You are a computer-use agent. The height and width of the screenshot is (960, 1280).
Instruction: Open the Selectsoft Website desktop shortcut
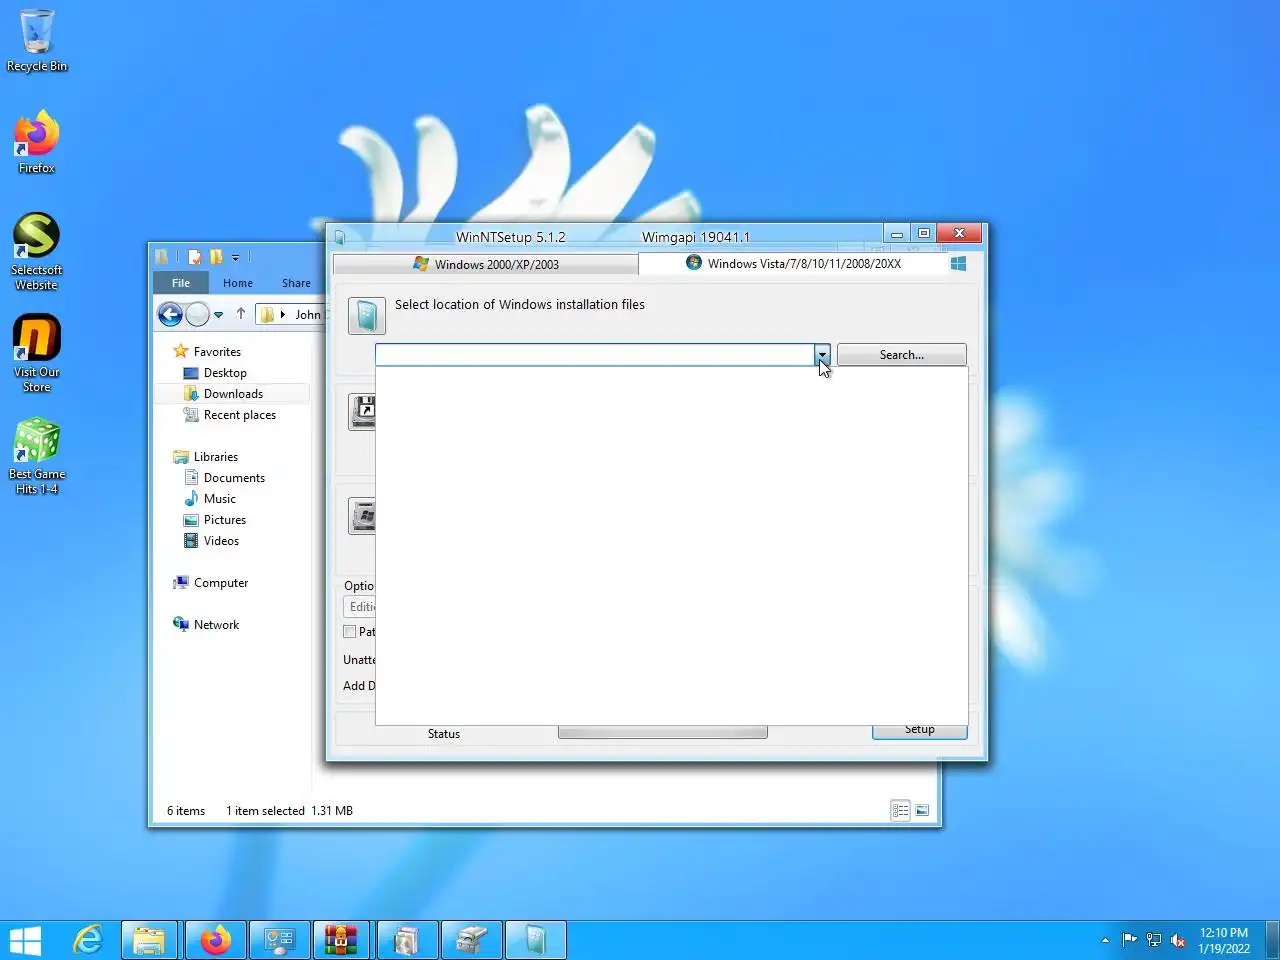(37, 252)
